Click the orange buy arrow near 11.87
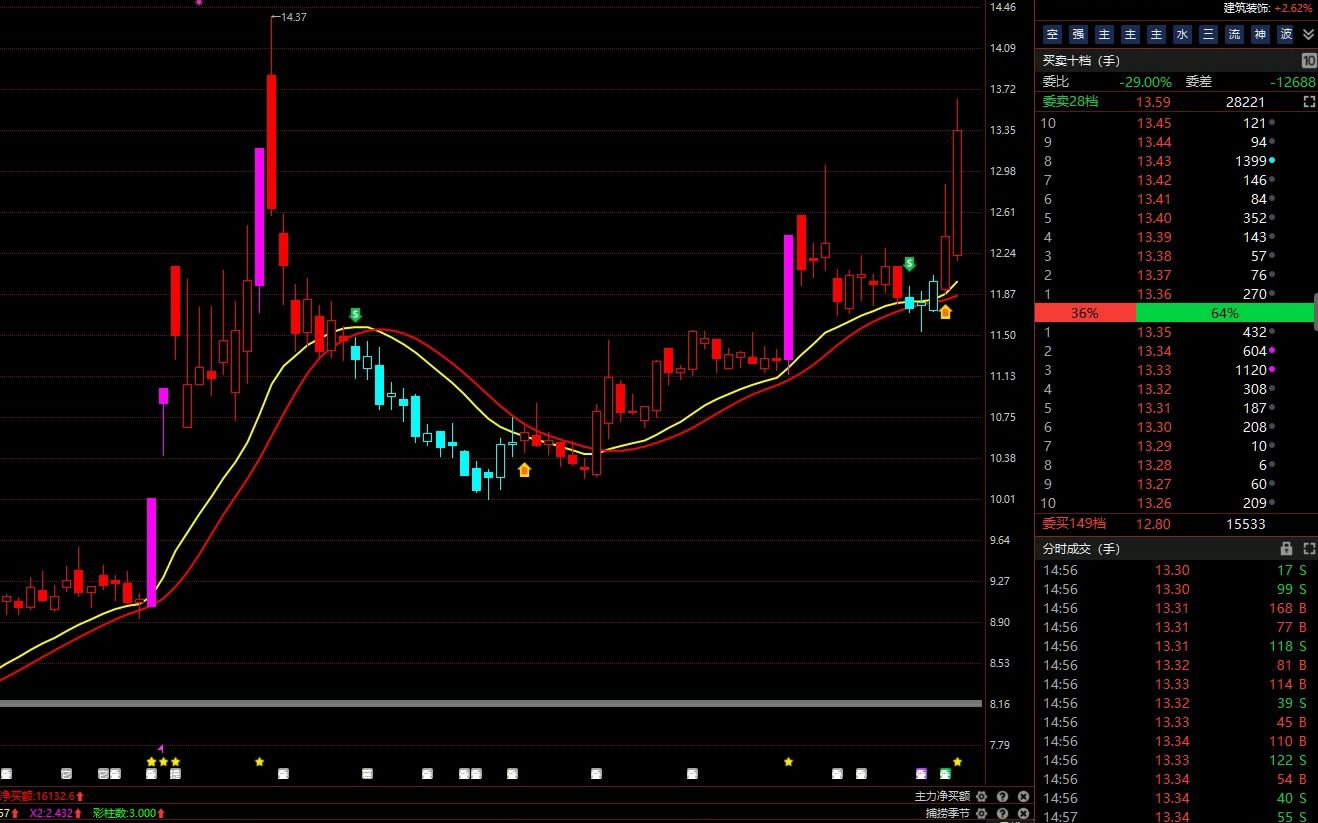 tap(945, 312)
